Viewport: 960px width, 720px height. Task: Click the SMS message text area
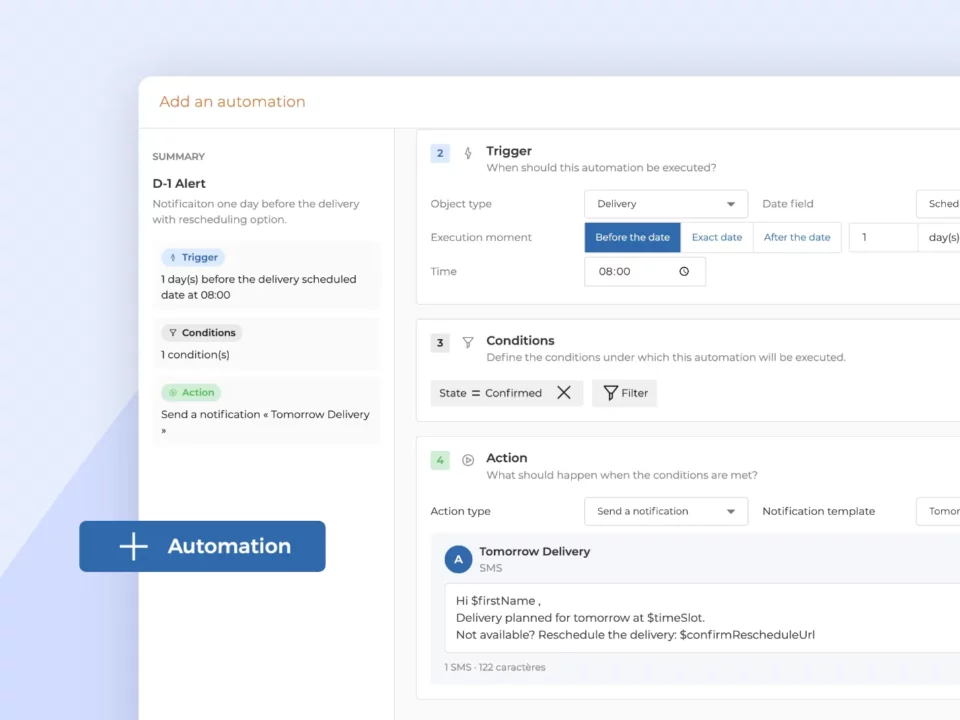[x=702, y=618]
